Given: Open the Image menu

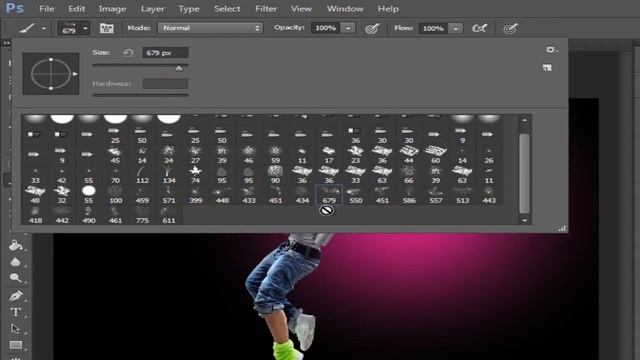Looking at the screenshot, I should pyautogui.click(x=112, y=9).
